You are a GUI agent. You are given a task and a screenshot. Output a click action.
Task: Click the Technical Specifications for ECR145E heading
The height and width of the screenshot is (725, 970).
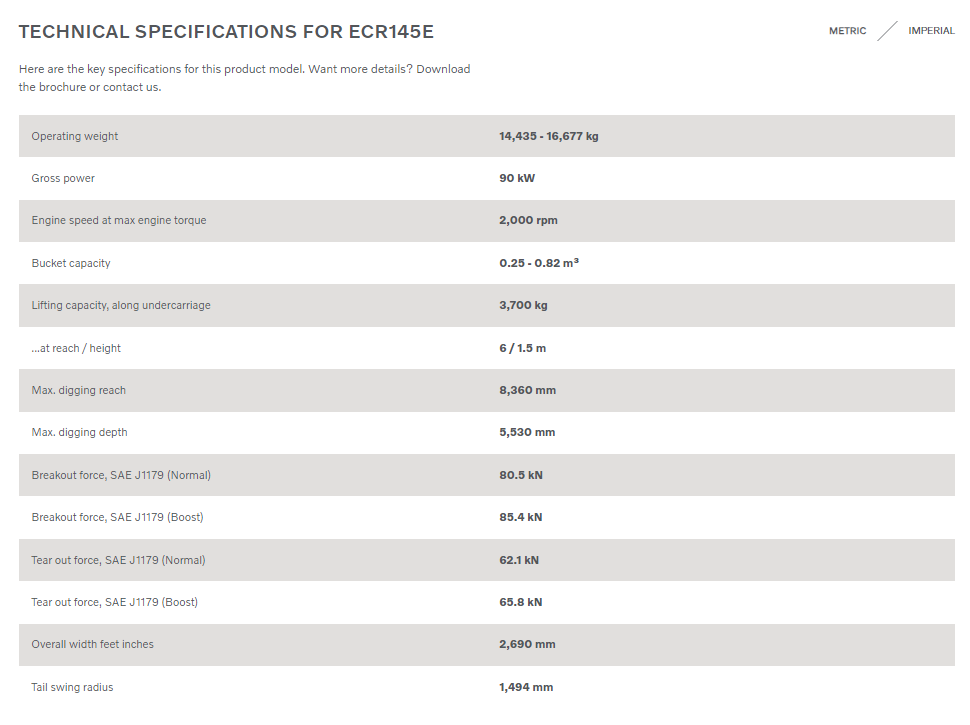pyautogui.click(x=226, y=32)
